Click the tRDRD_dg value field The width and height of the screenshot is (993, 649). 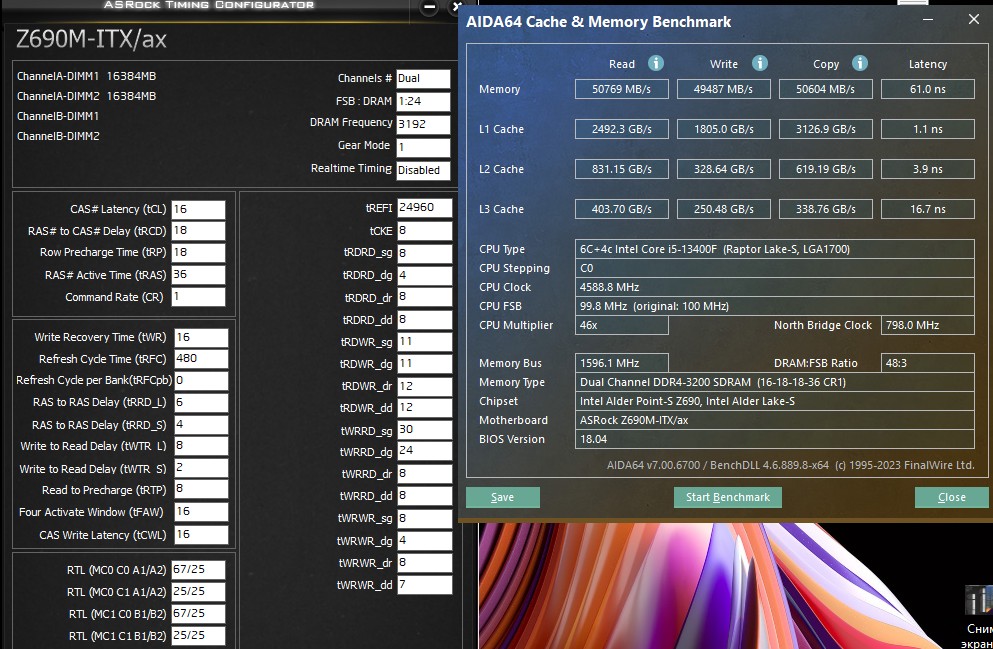pyautogui.click(x=424, y=275)
